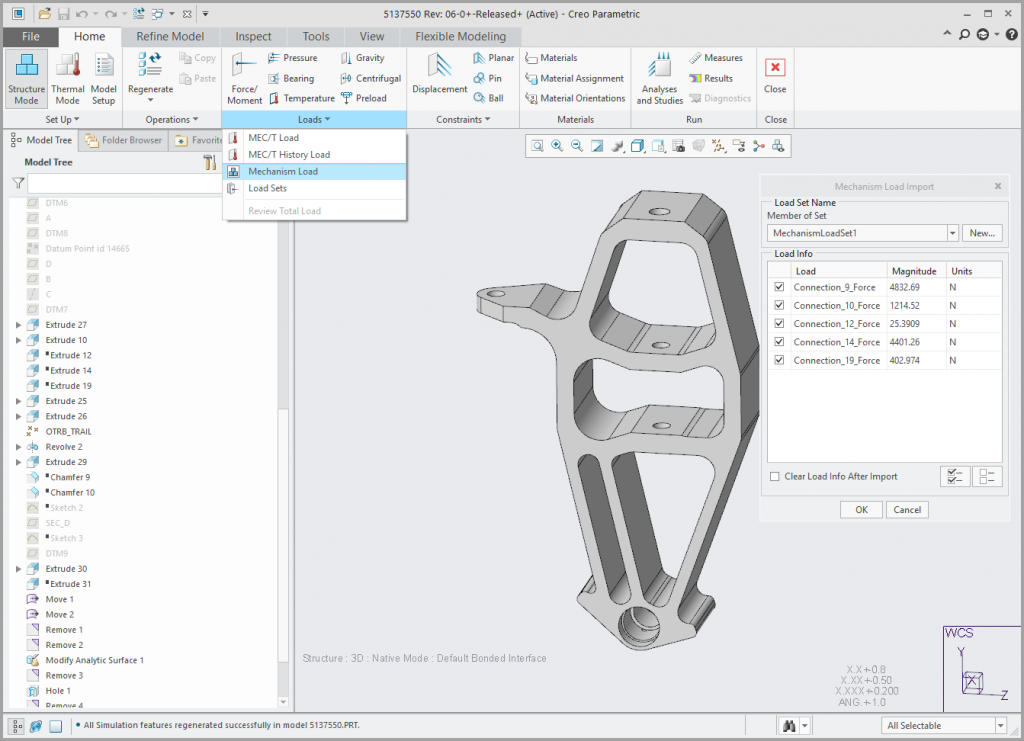Click the Refit view icon
This screenshot has height=741, width=1024.
(x=537, y=146)
